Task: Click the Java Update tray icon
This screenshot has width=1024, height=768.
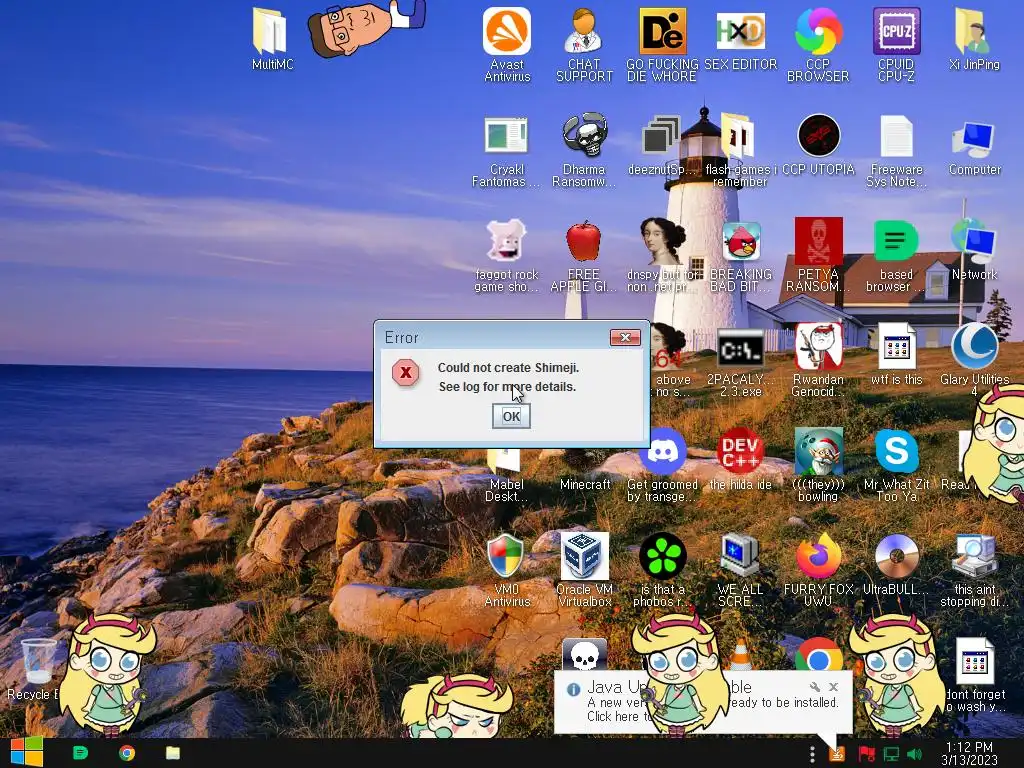Action: [837, 754]
